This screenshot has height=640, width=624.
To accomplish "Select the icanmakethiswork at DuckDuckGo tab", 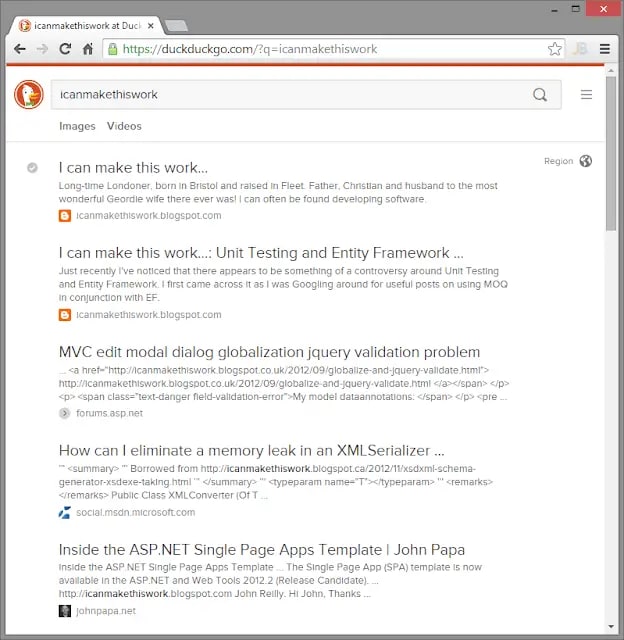I will [87, 26].
